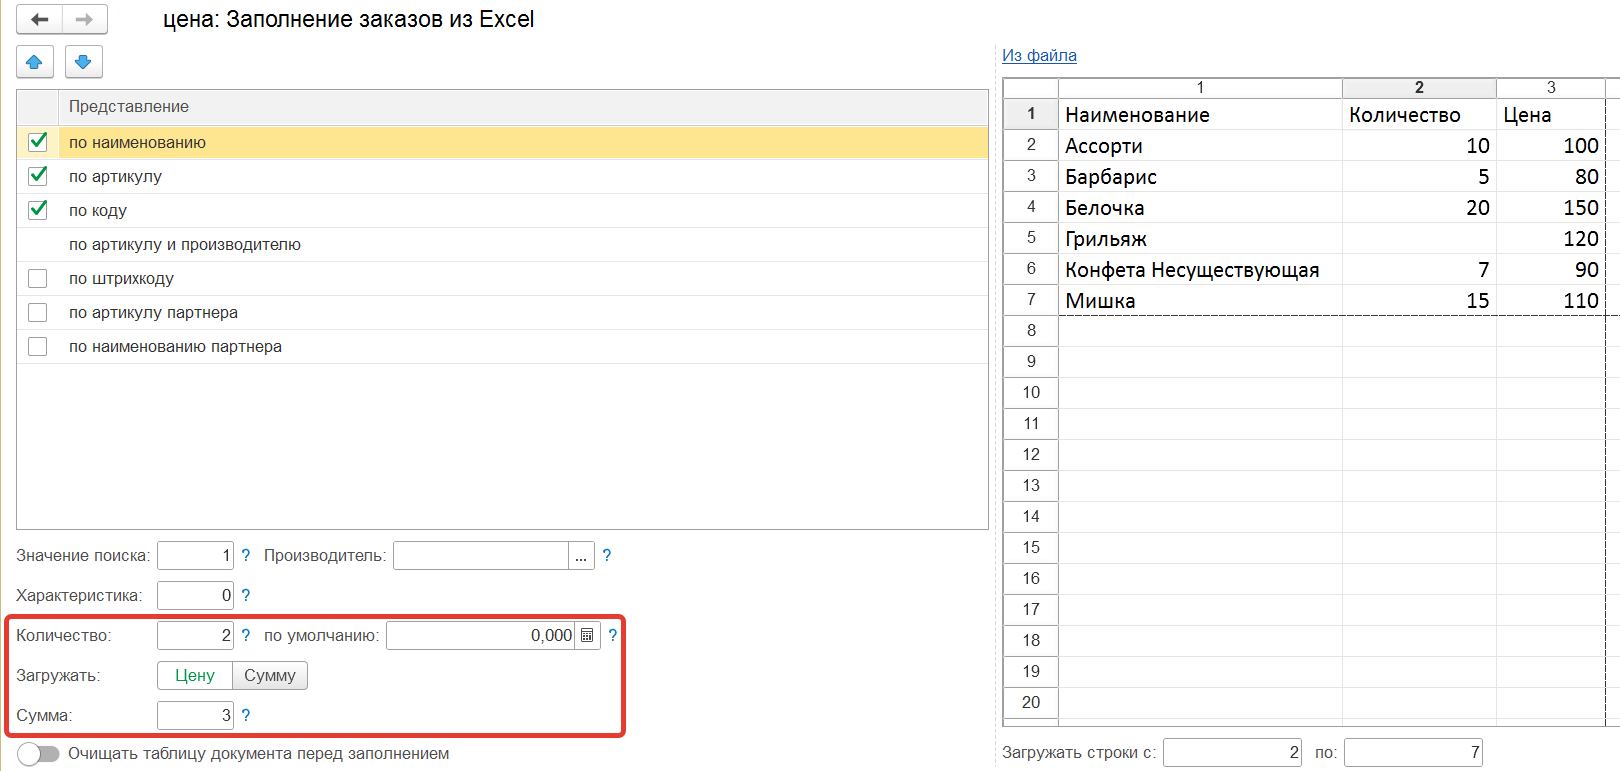Click the Характеристика input field
The height and width of the screenshot is (771, 1620).
point(195,596)
